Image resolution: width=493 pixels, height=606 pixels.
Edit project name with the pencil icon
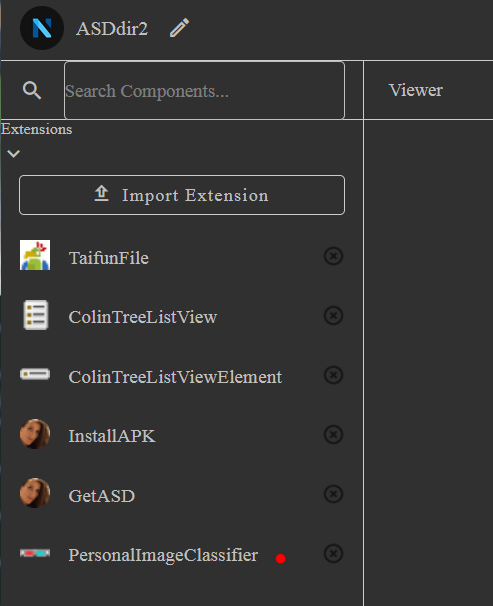pos(179,28)
